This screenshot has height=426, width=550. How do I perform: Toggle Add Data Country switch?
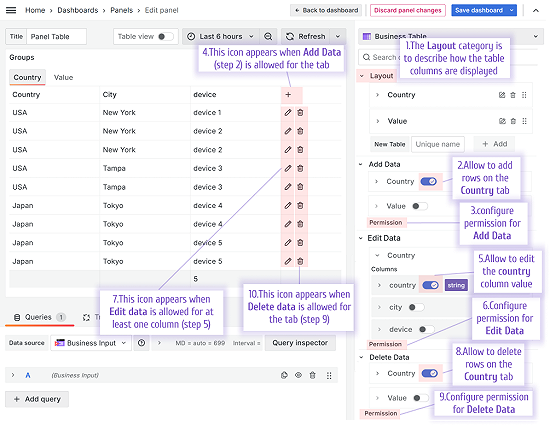pyautogui.click(x=429, y=181)
